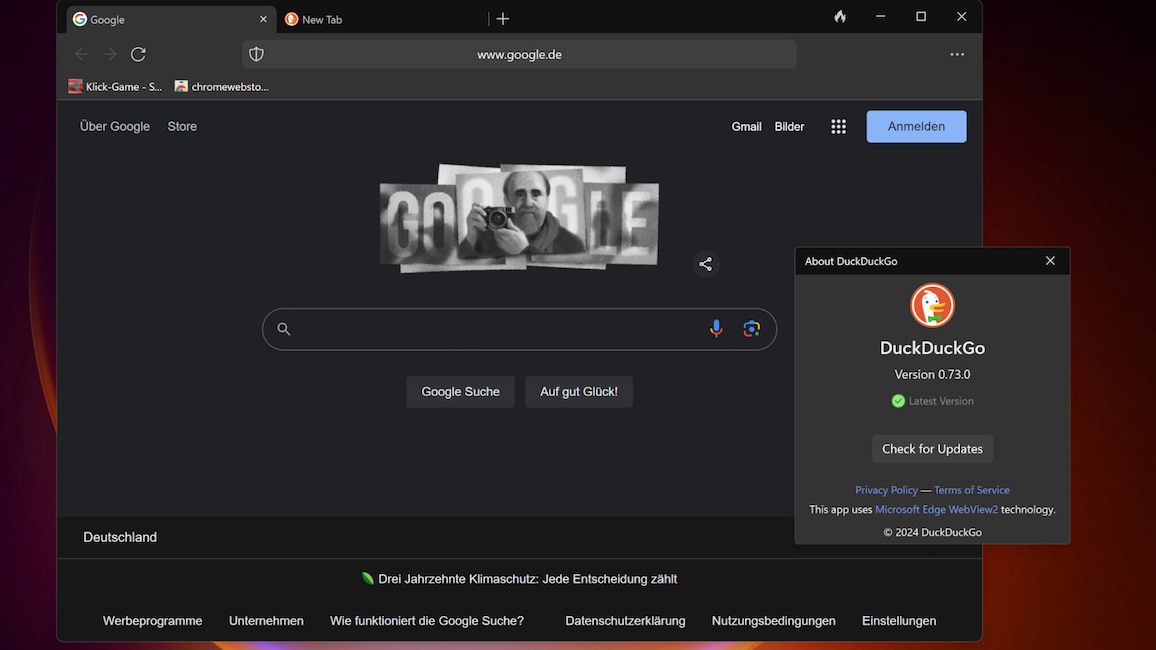This screenshot has width=1156, height=650.
Task: Start voice search with microphone icon
Action: pos(716,329)
